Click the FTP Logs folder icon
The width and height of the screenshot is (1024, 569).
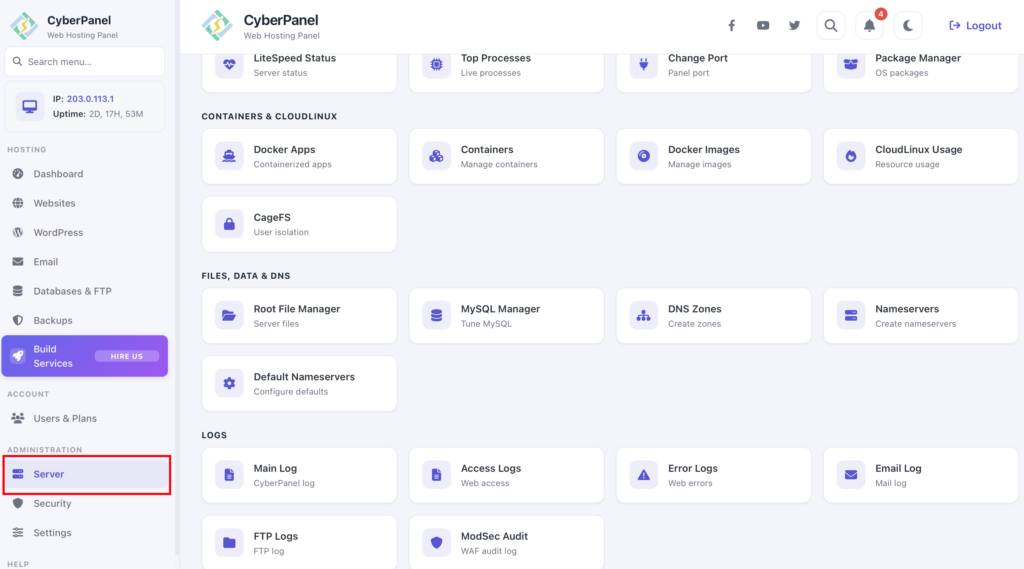(229, 543)
